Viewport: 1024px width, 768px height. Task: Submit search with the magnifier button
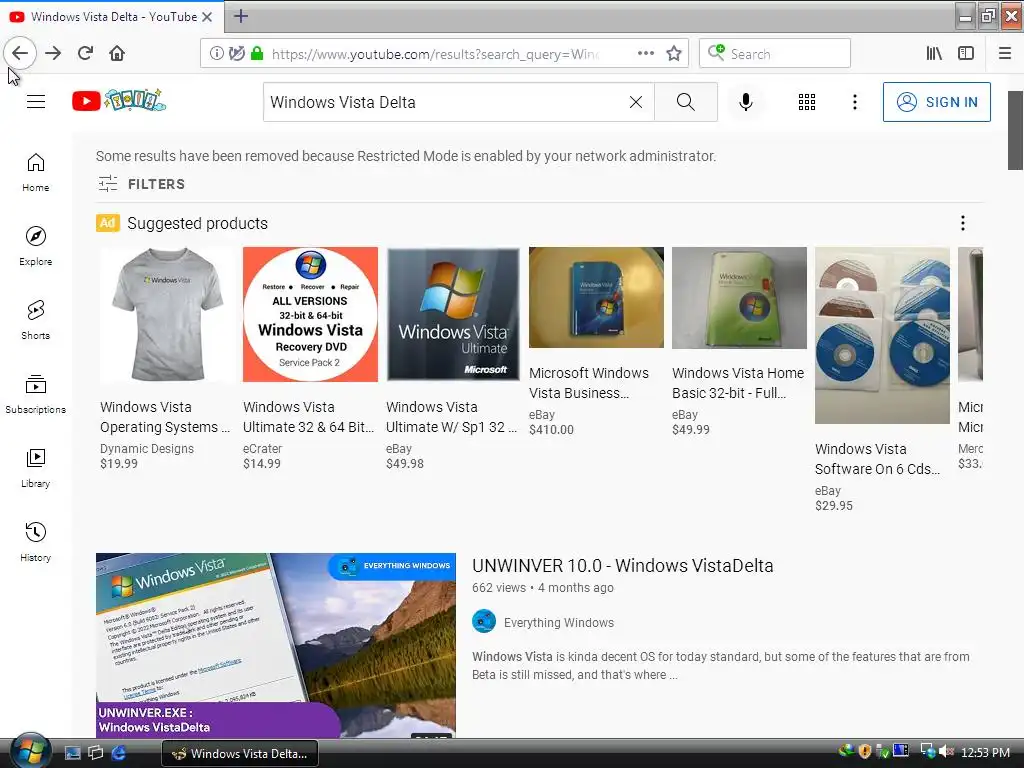[x=686, y=102]
